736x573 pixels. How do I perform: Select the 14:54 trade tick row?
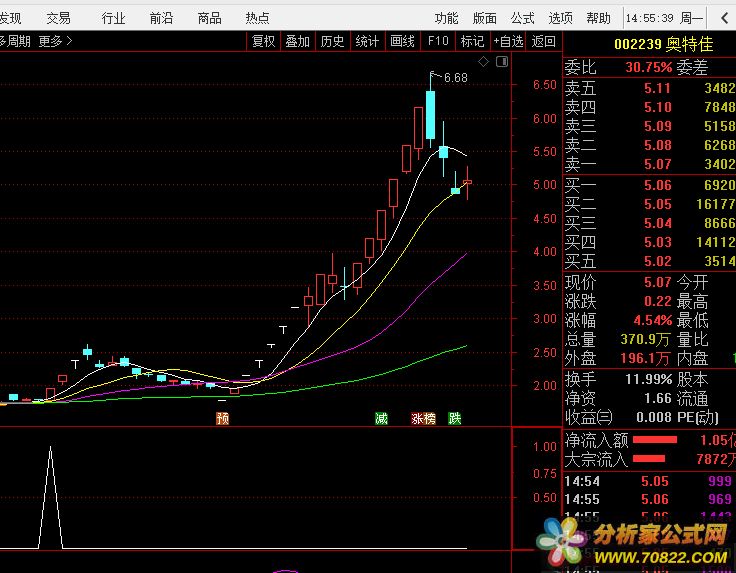tap(649, 481)
